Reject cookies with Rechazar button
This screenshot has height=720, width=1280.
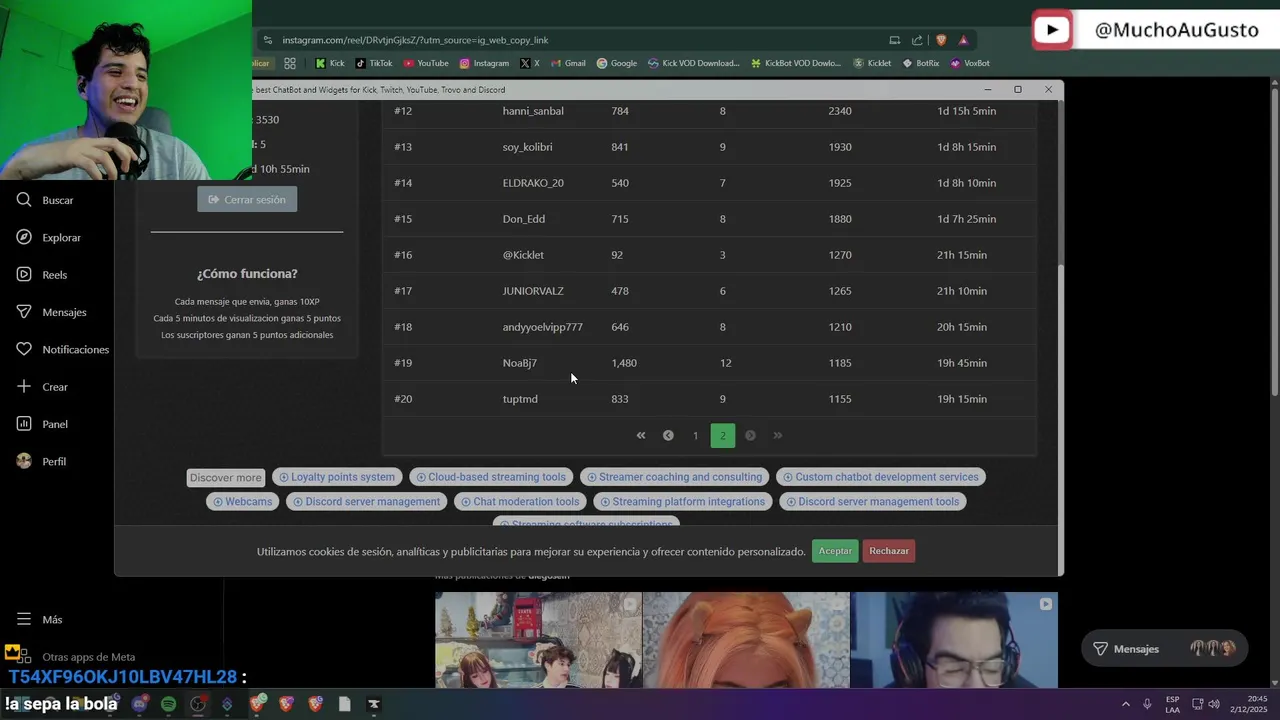tap(889, 551)
